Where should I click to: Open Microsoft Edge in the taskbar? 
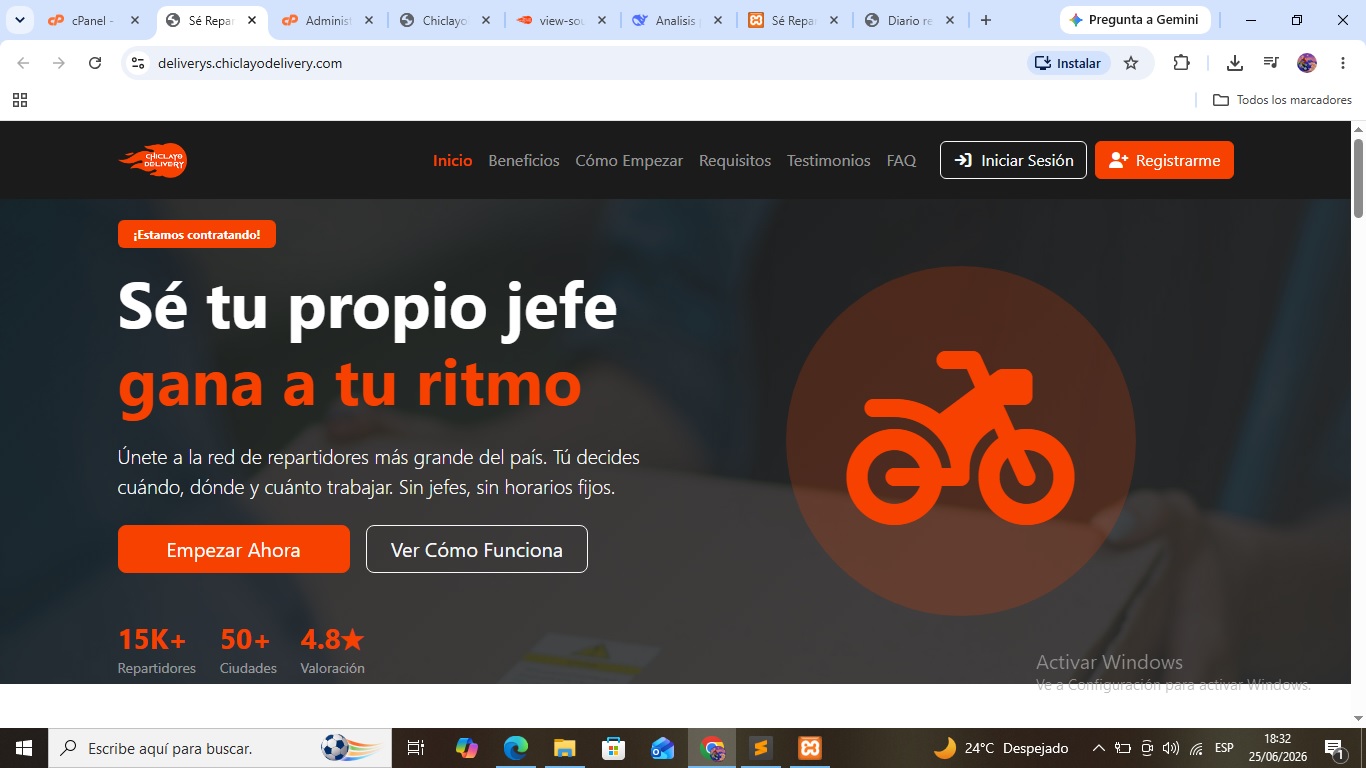[x=516, y=748]
